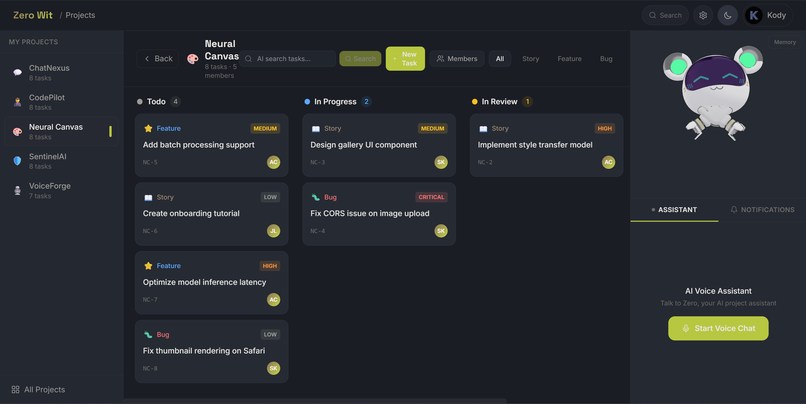Click the top bar Search field
806x404 pixels.
point(665,15)
